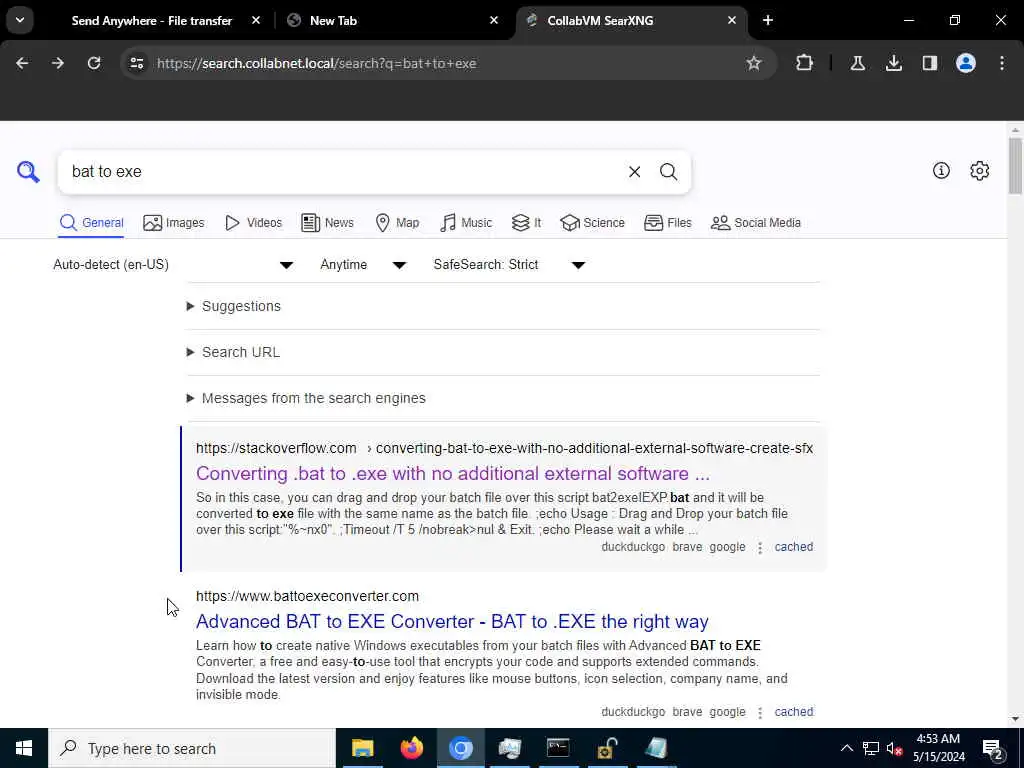Open Converting .bat to .exe StackOverflow result
The width and height of the screenshot is (1024, 768).
[x=453, y=473]
